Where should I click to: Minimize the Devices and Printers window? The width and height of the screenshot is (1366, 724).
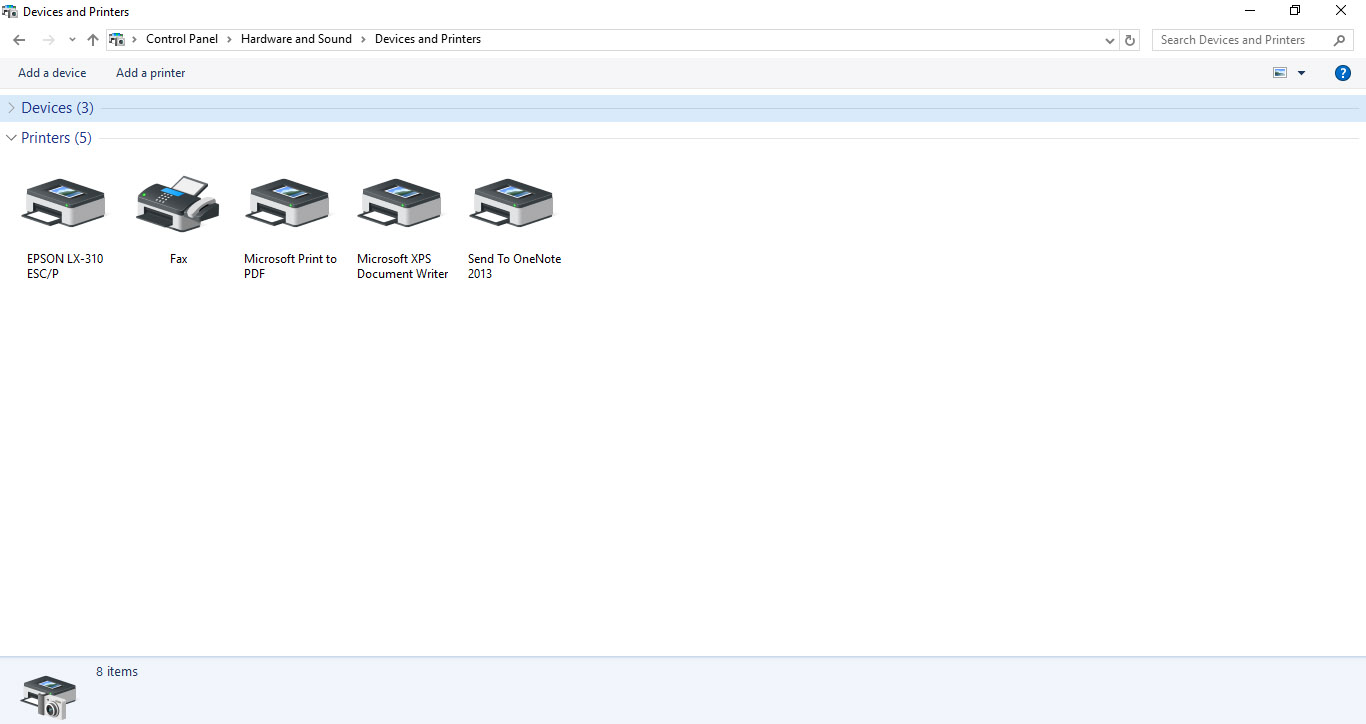pos(1250,11)
